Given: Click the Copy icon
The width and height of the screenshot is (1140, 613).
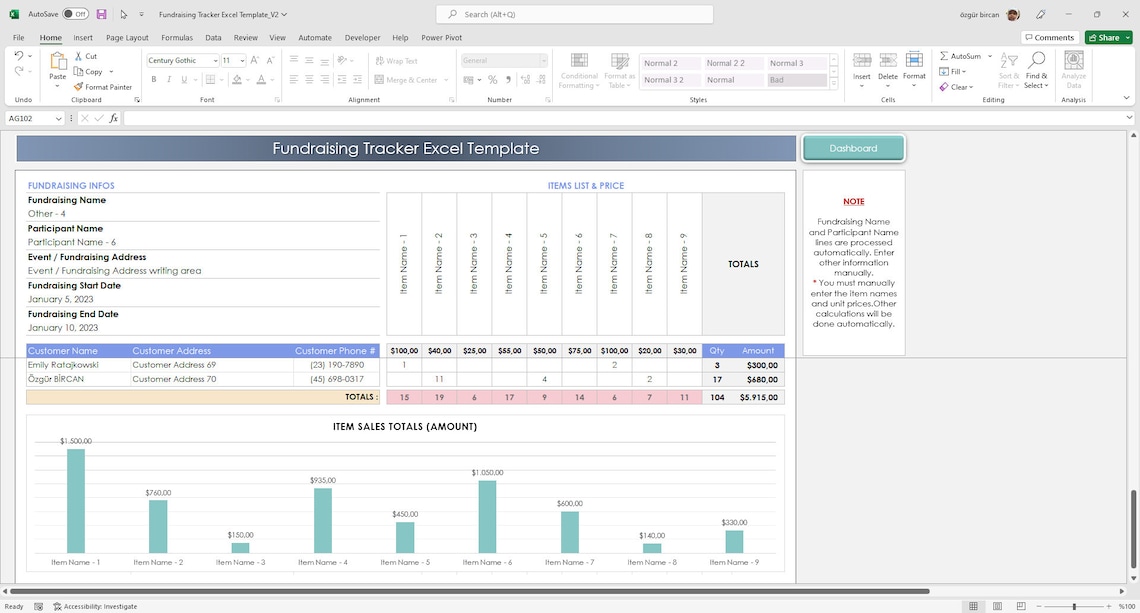Looking at the screenshot, I should [x=79, y=71].
